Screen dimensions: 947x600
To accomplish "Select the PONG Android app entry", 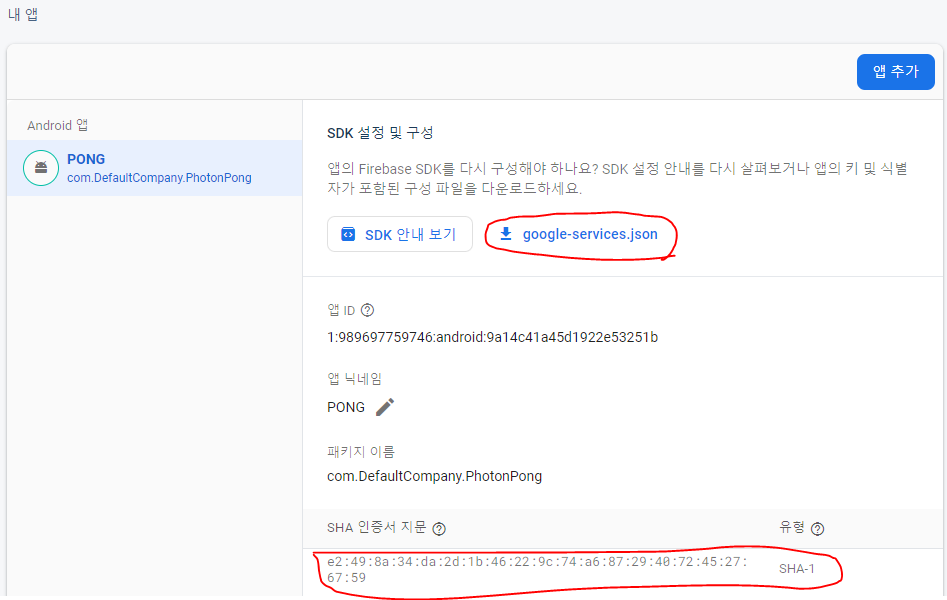I will [x=155, y=168].
